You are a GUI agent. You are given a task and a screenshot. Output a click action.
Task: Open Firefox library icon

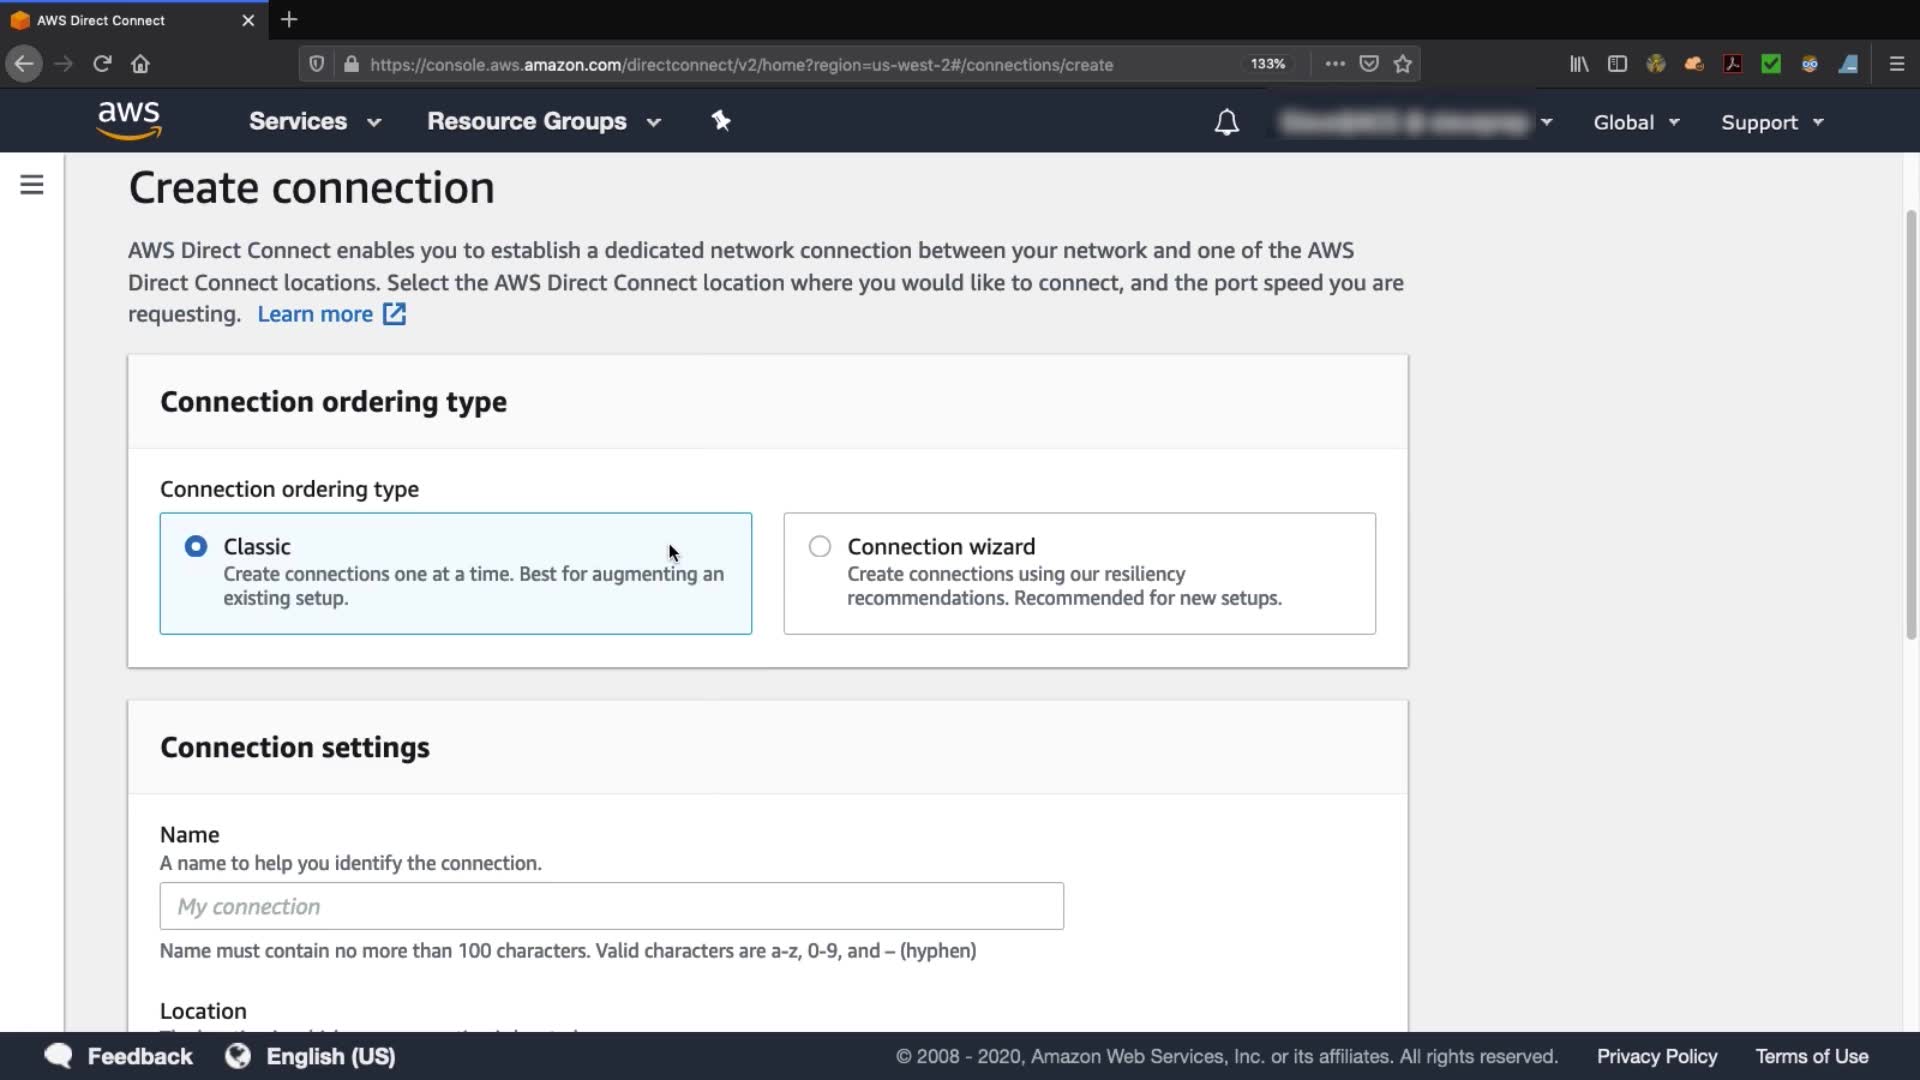coord(1578,64)
